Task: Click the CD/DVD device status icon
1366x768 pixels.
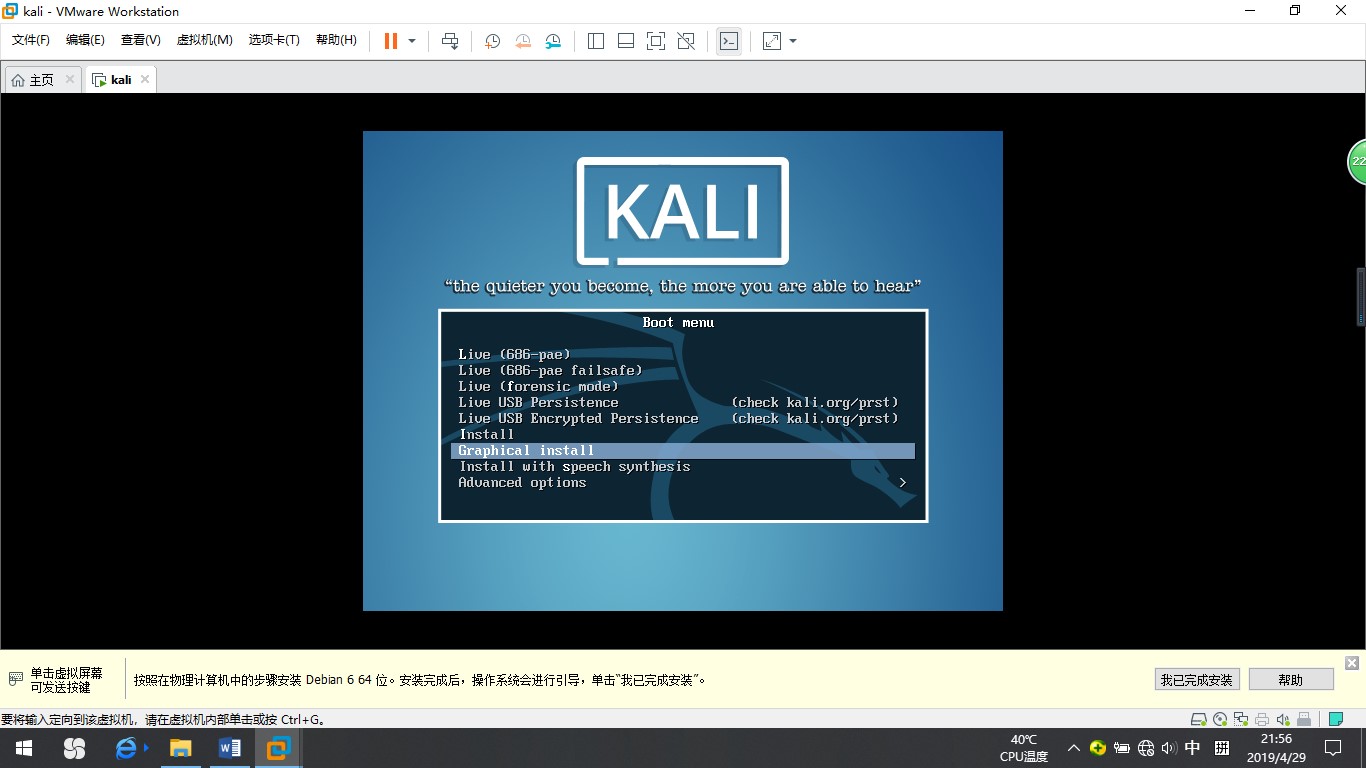Action: [1219, 719]
